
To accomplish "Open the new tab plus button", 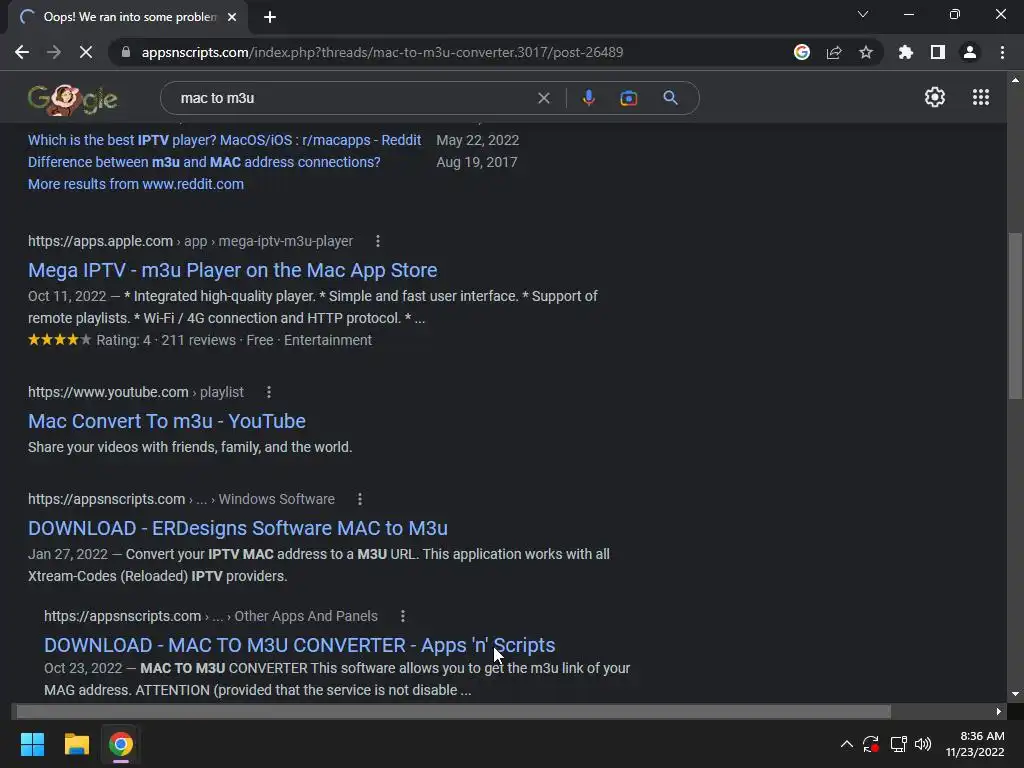I will (270, 17).
